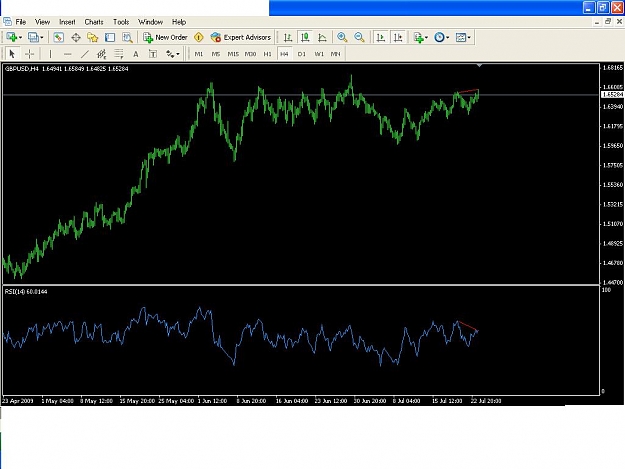Switch to MN timeframe
625x469 pixels.
coord(336,54)
